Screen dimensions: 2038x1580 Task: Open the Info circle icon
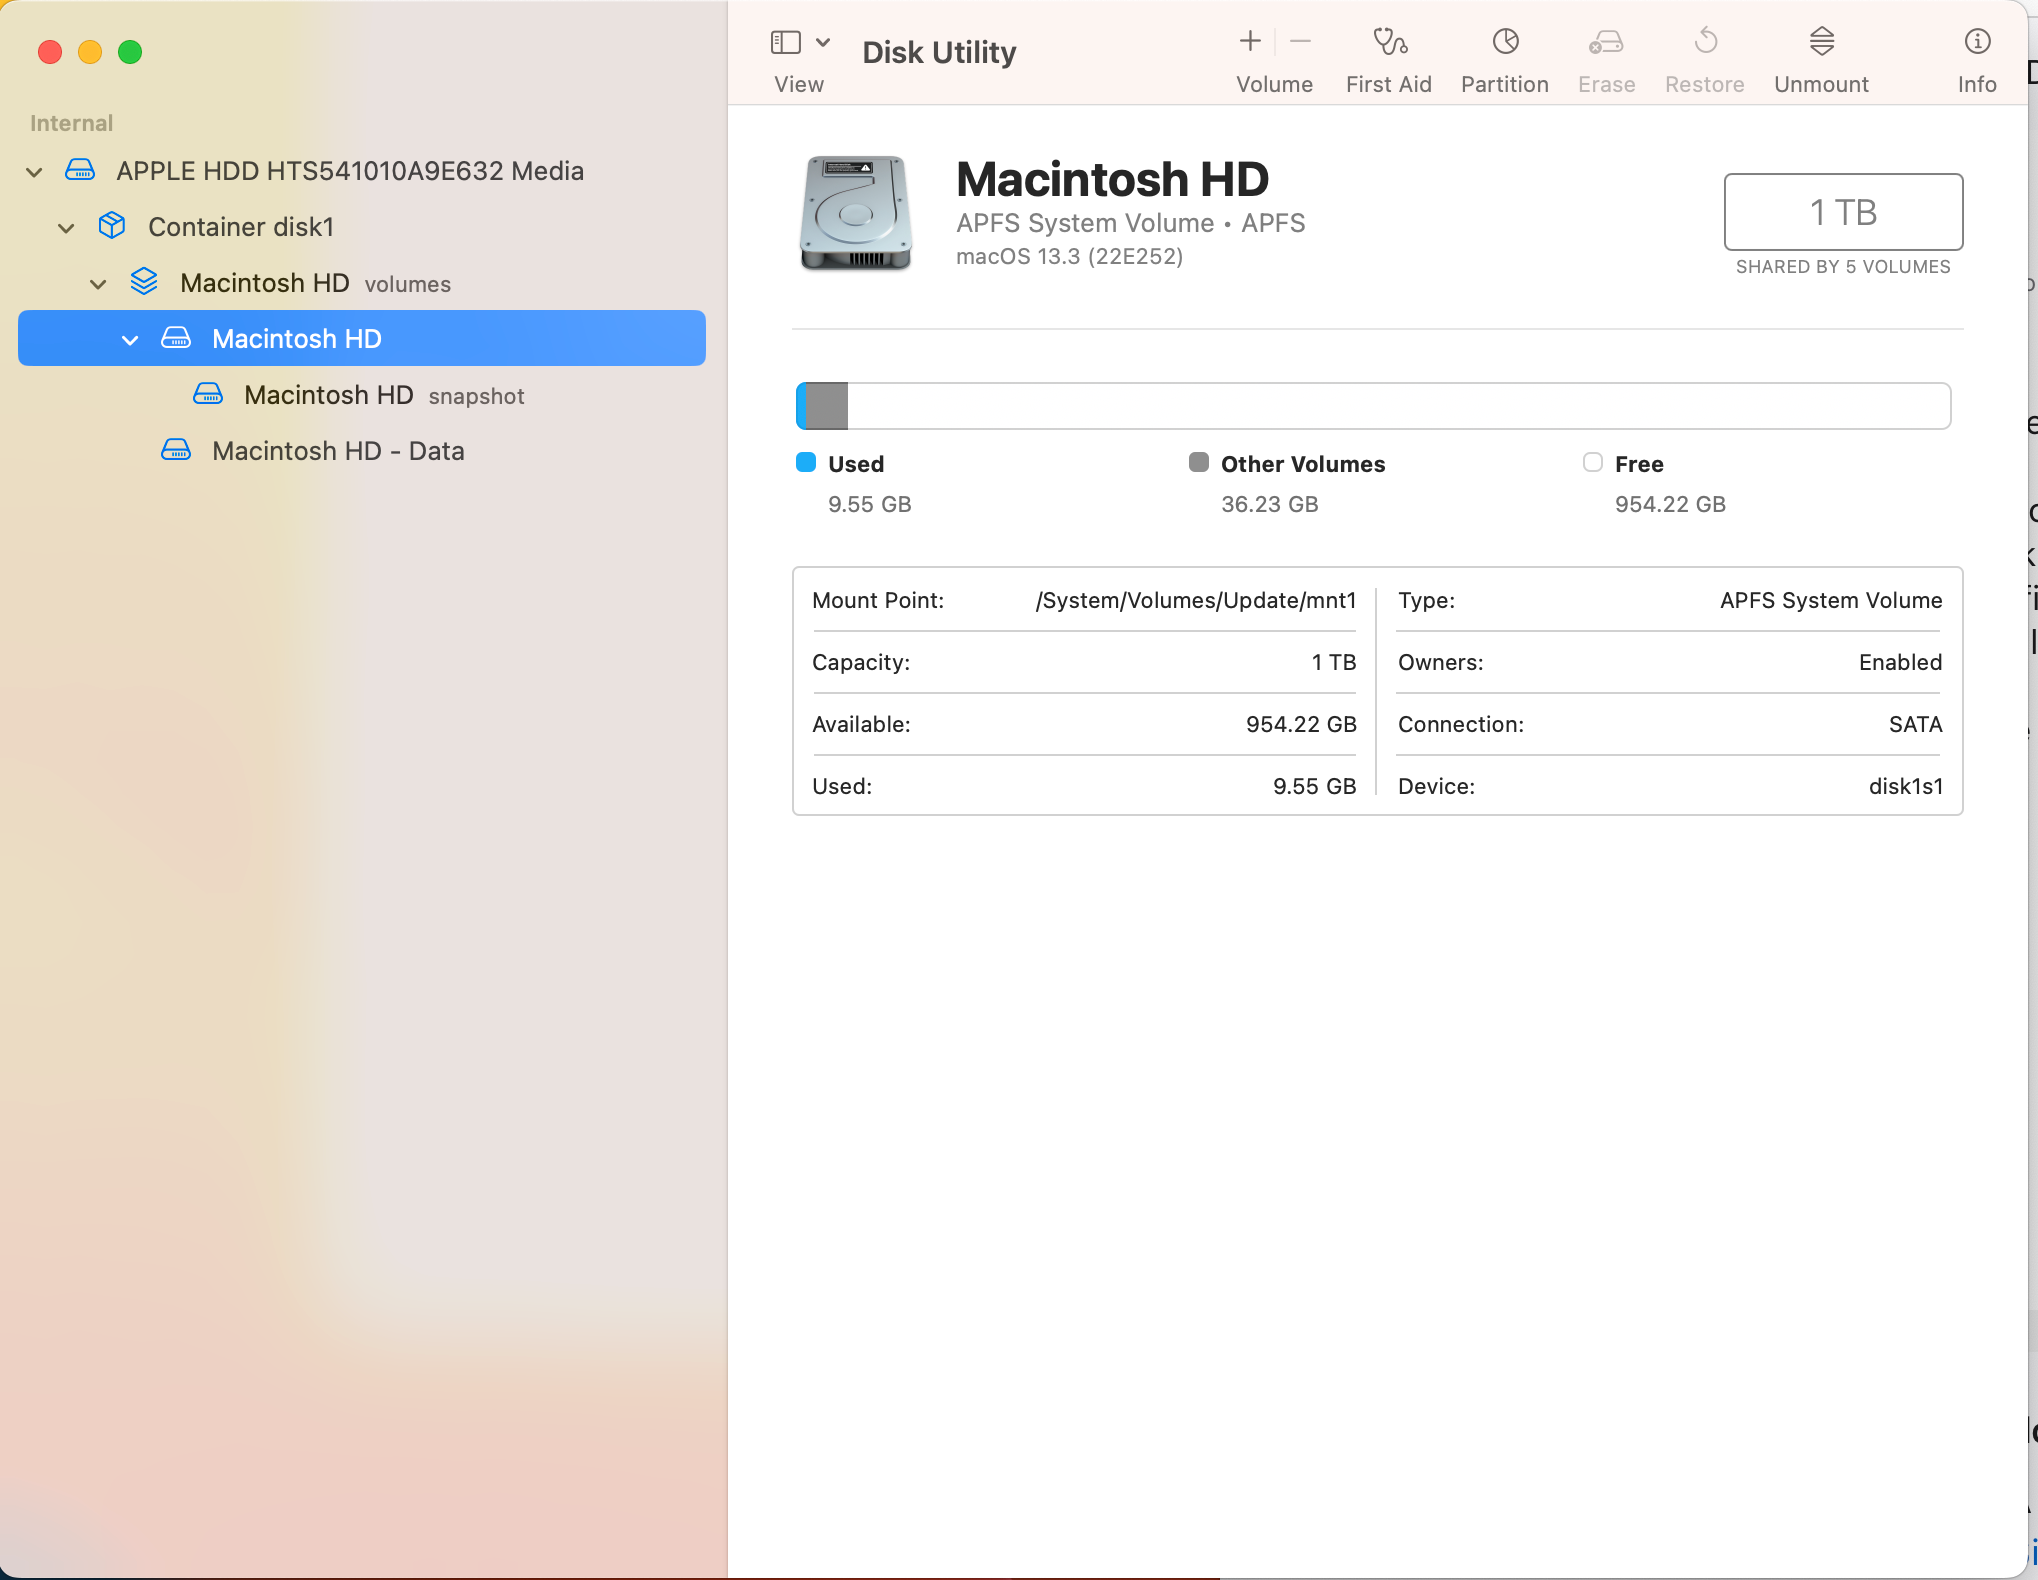click(x=1977, y=41)
